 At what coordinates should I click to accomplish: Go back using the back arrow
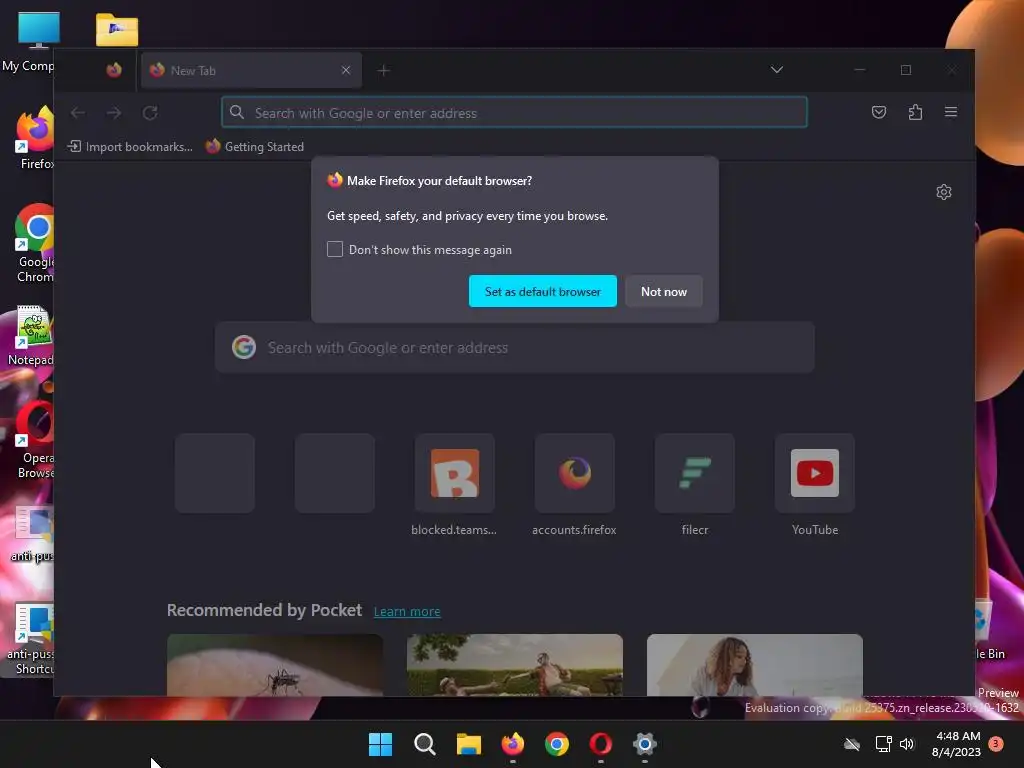[x=78, y=113]
